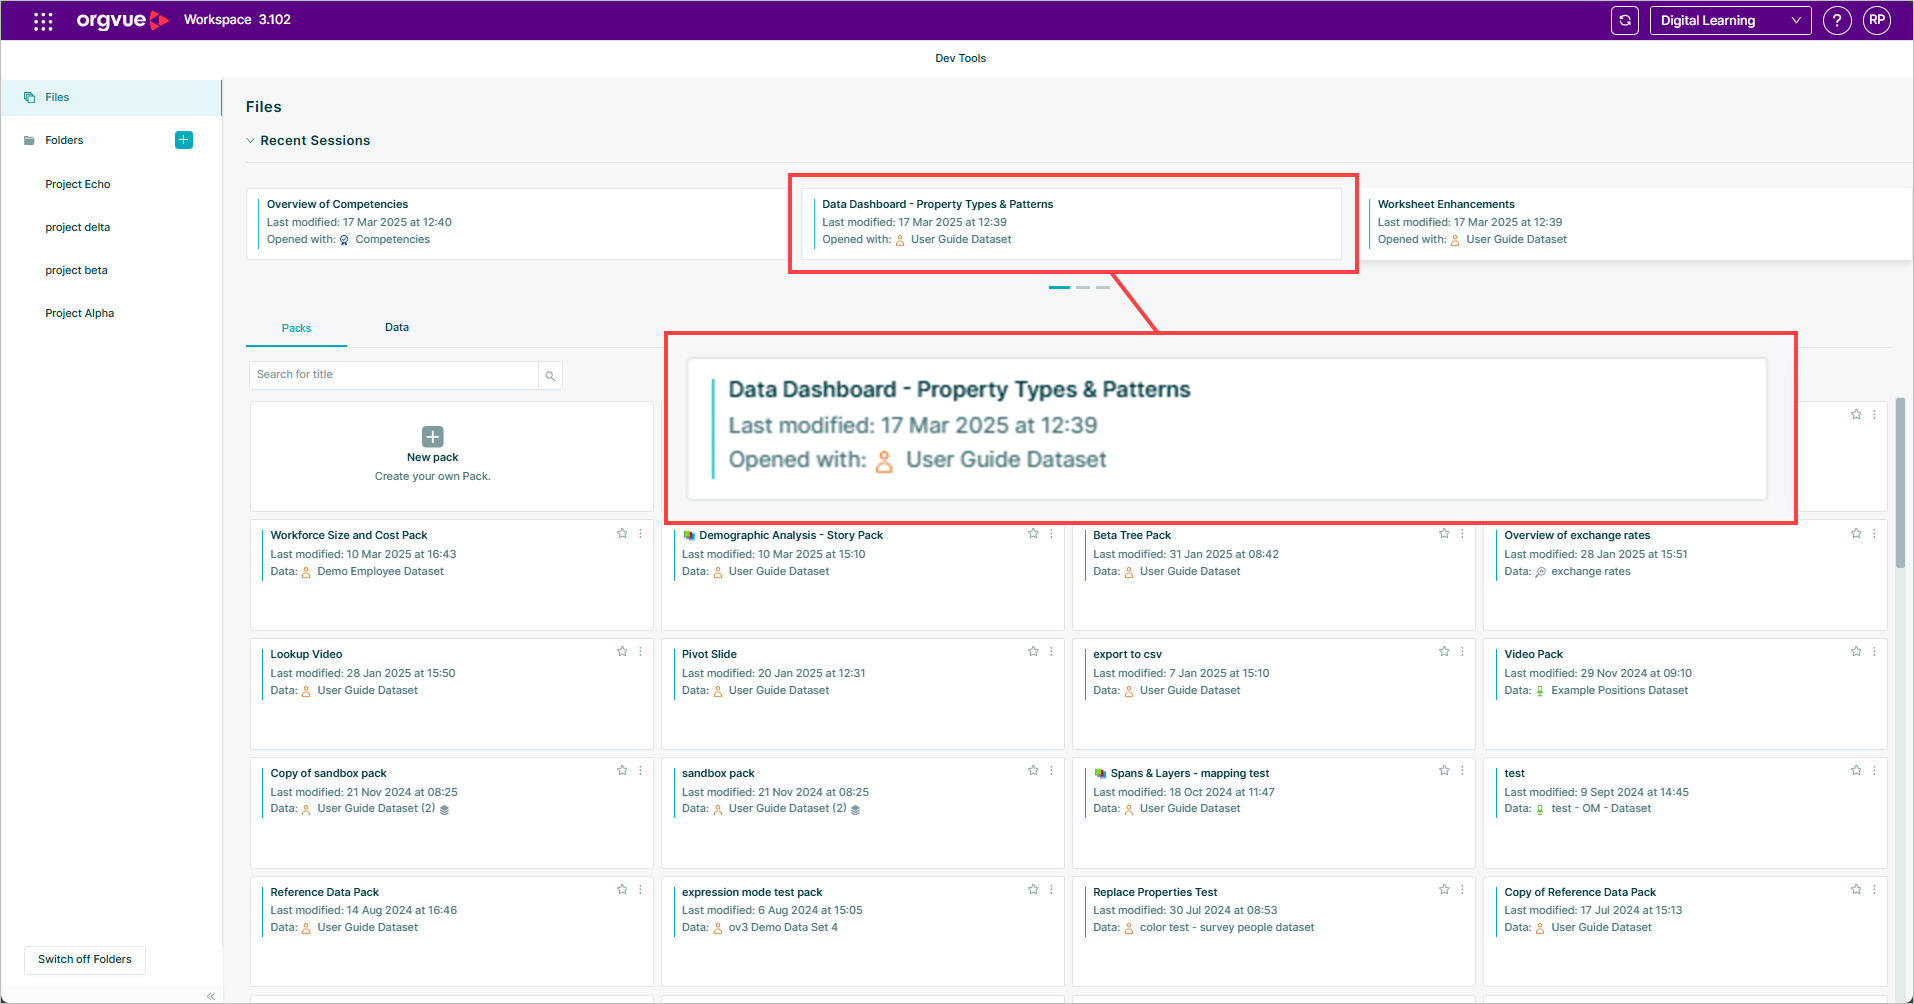Star the Workforce Size and Cost Pack
The image size is (1914, 1004).
click(622, 534)
